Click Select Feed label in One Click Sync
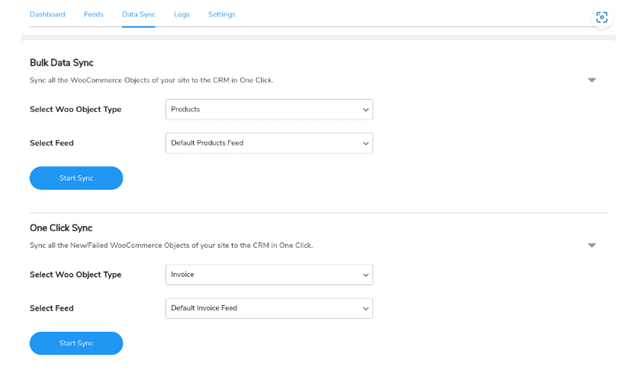 point(52,308)
